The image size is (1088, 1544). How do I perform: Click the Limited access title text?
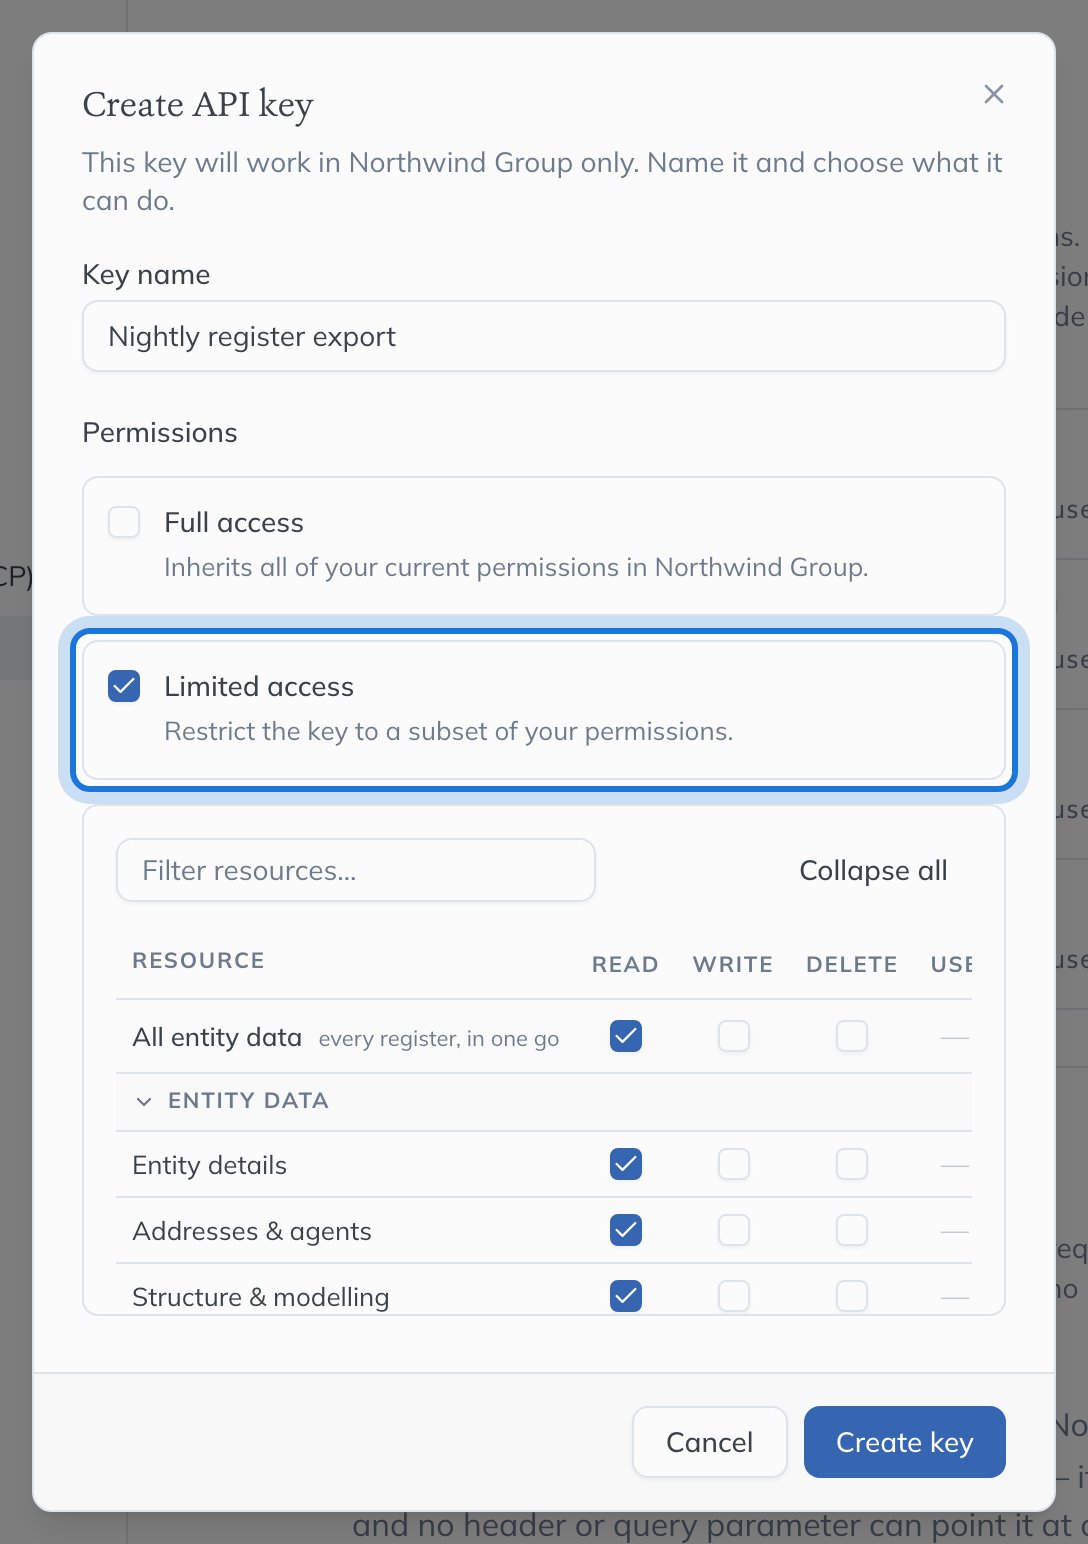click(259, 687)
